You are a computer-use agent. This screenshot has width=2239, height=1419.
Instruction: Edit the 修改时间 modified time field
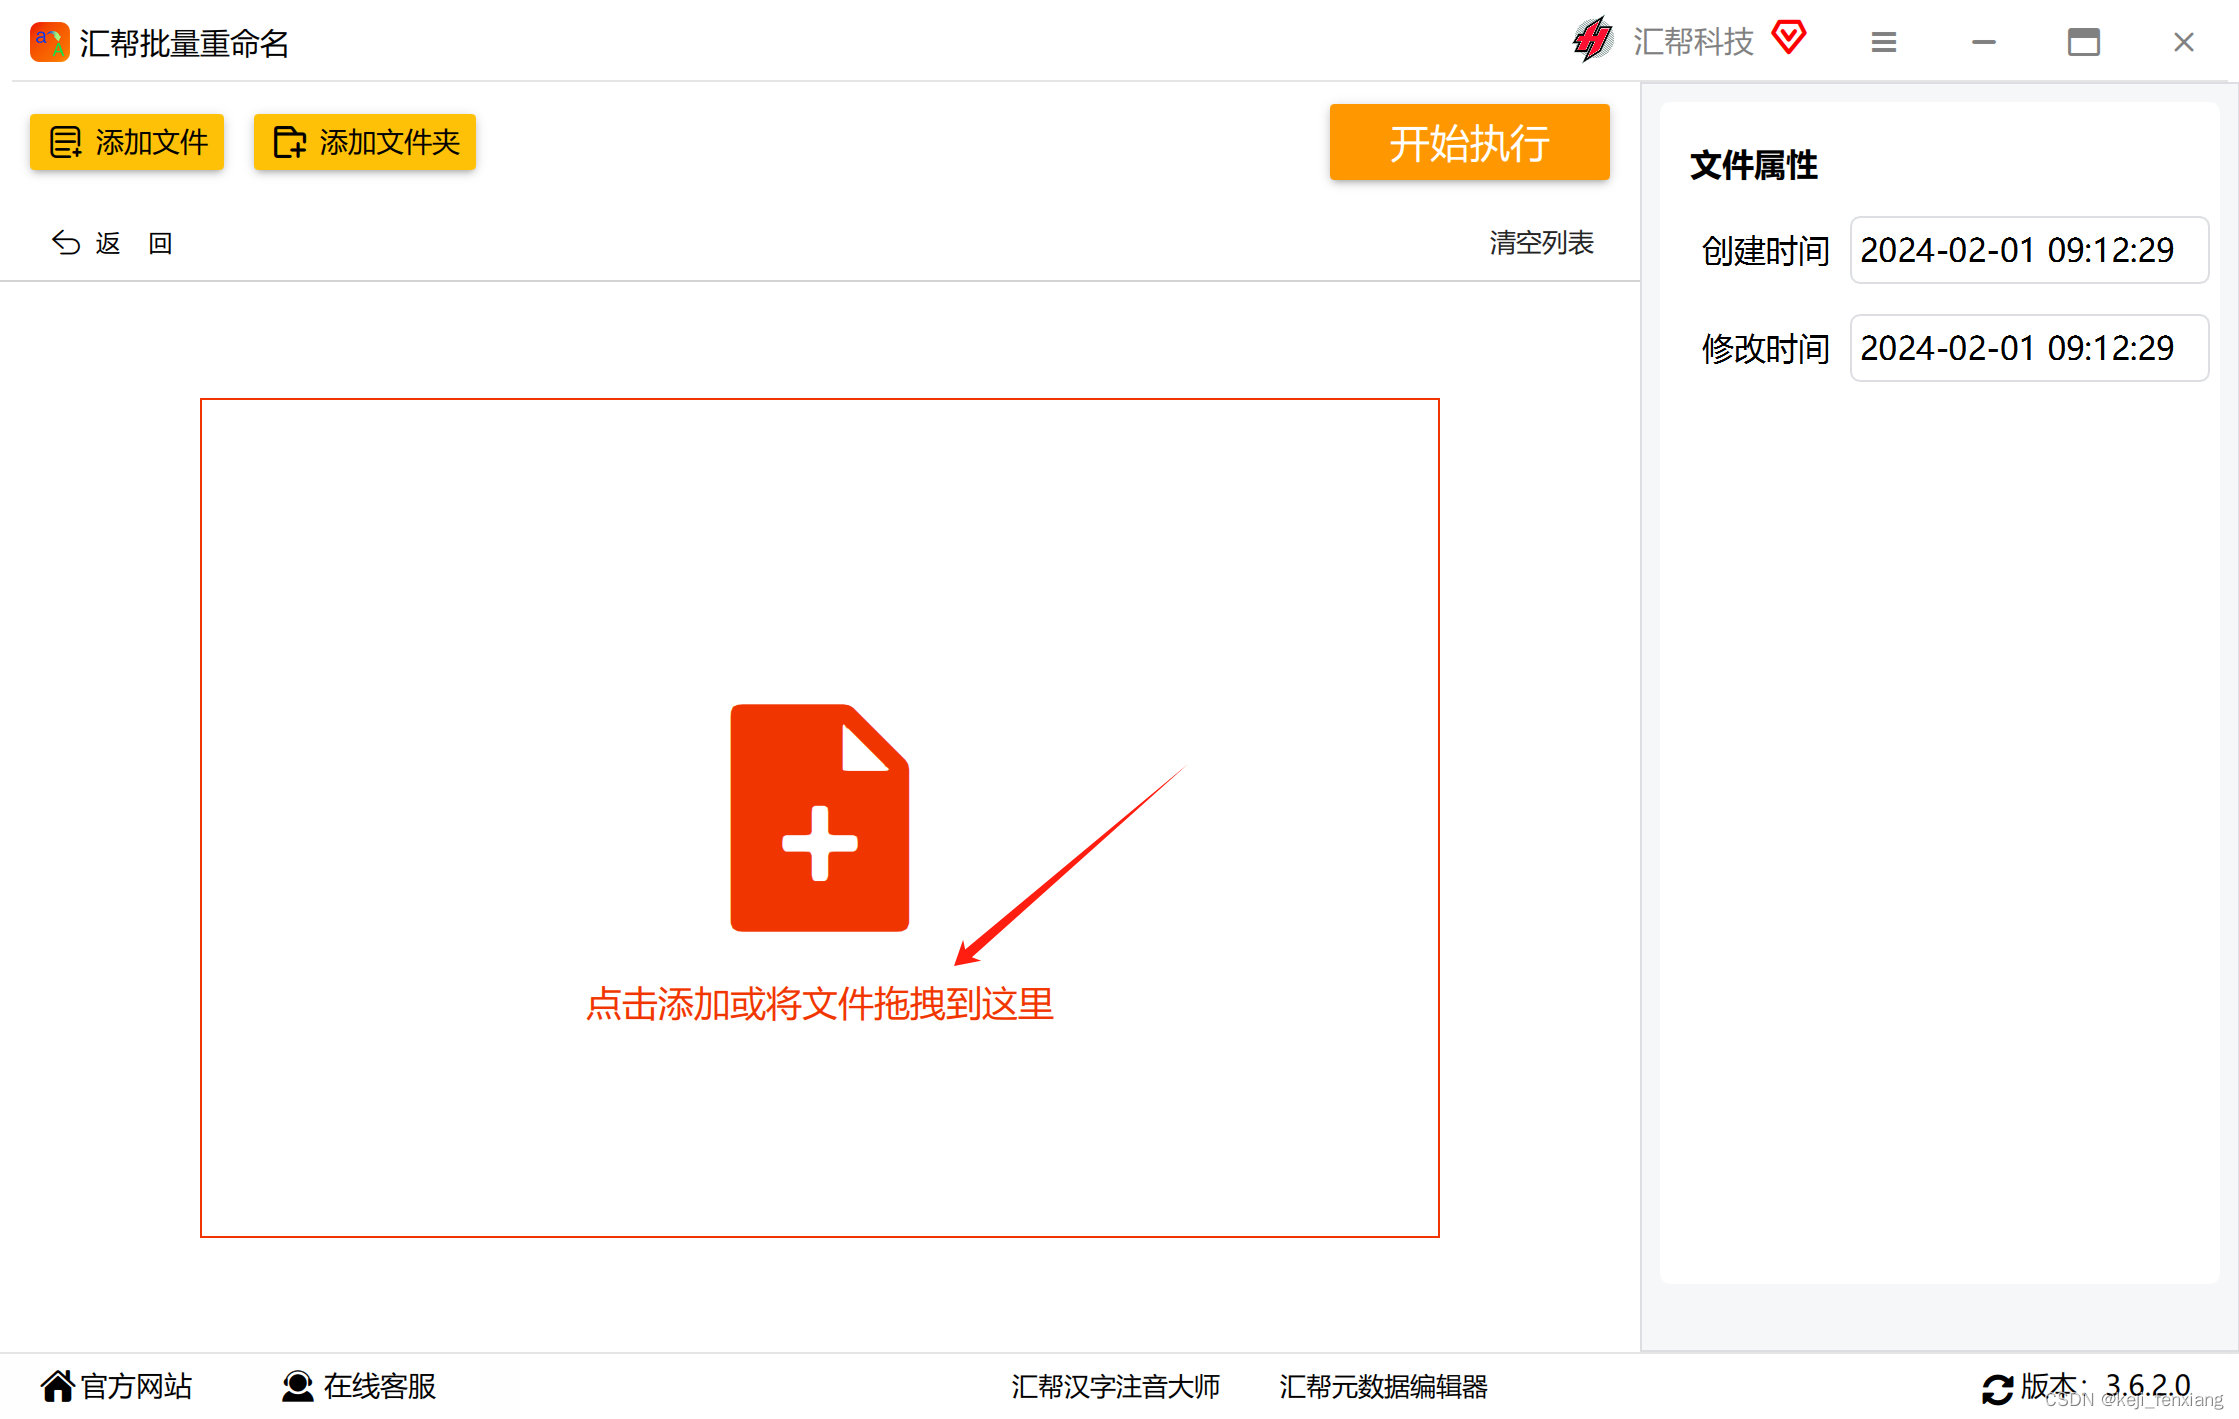pyautogui.click(x=2029, y=348)
